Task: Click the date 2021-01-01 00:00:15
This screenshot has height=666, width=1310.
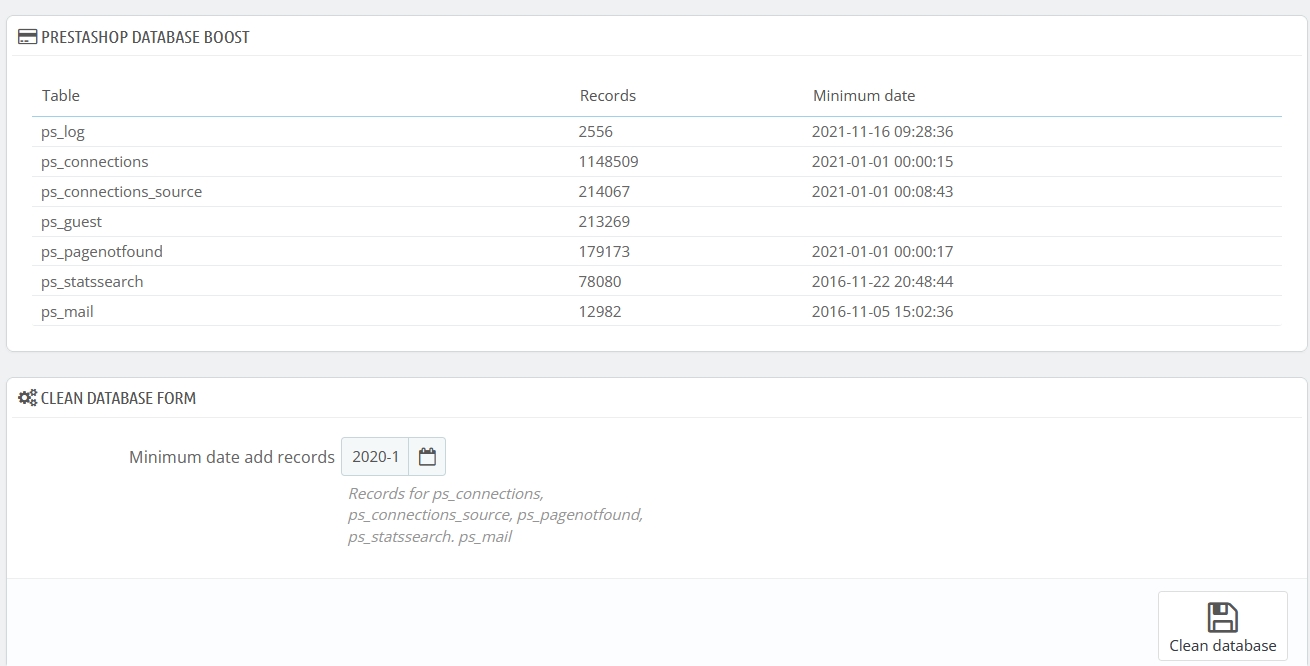Action: [883, 162]
